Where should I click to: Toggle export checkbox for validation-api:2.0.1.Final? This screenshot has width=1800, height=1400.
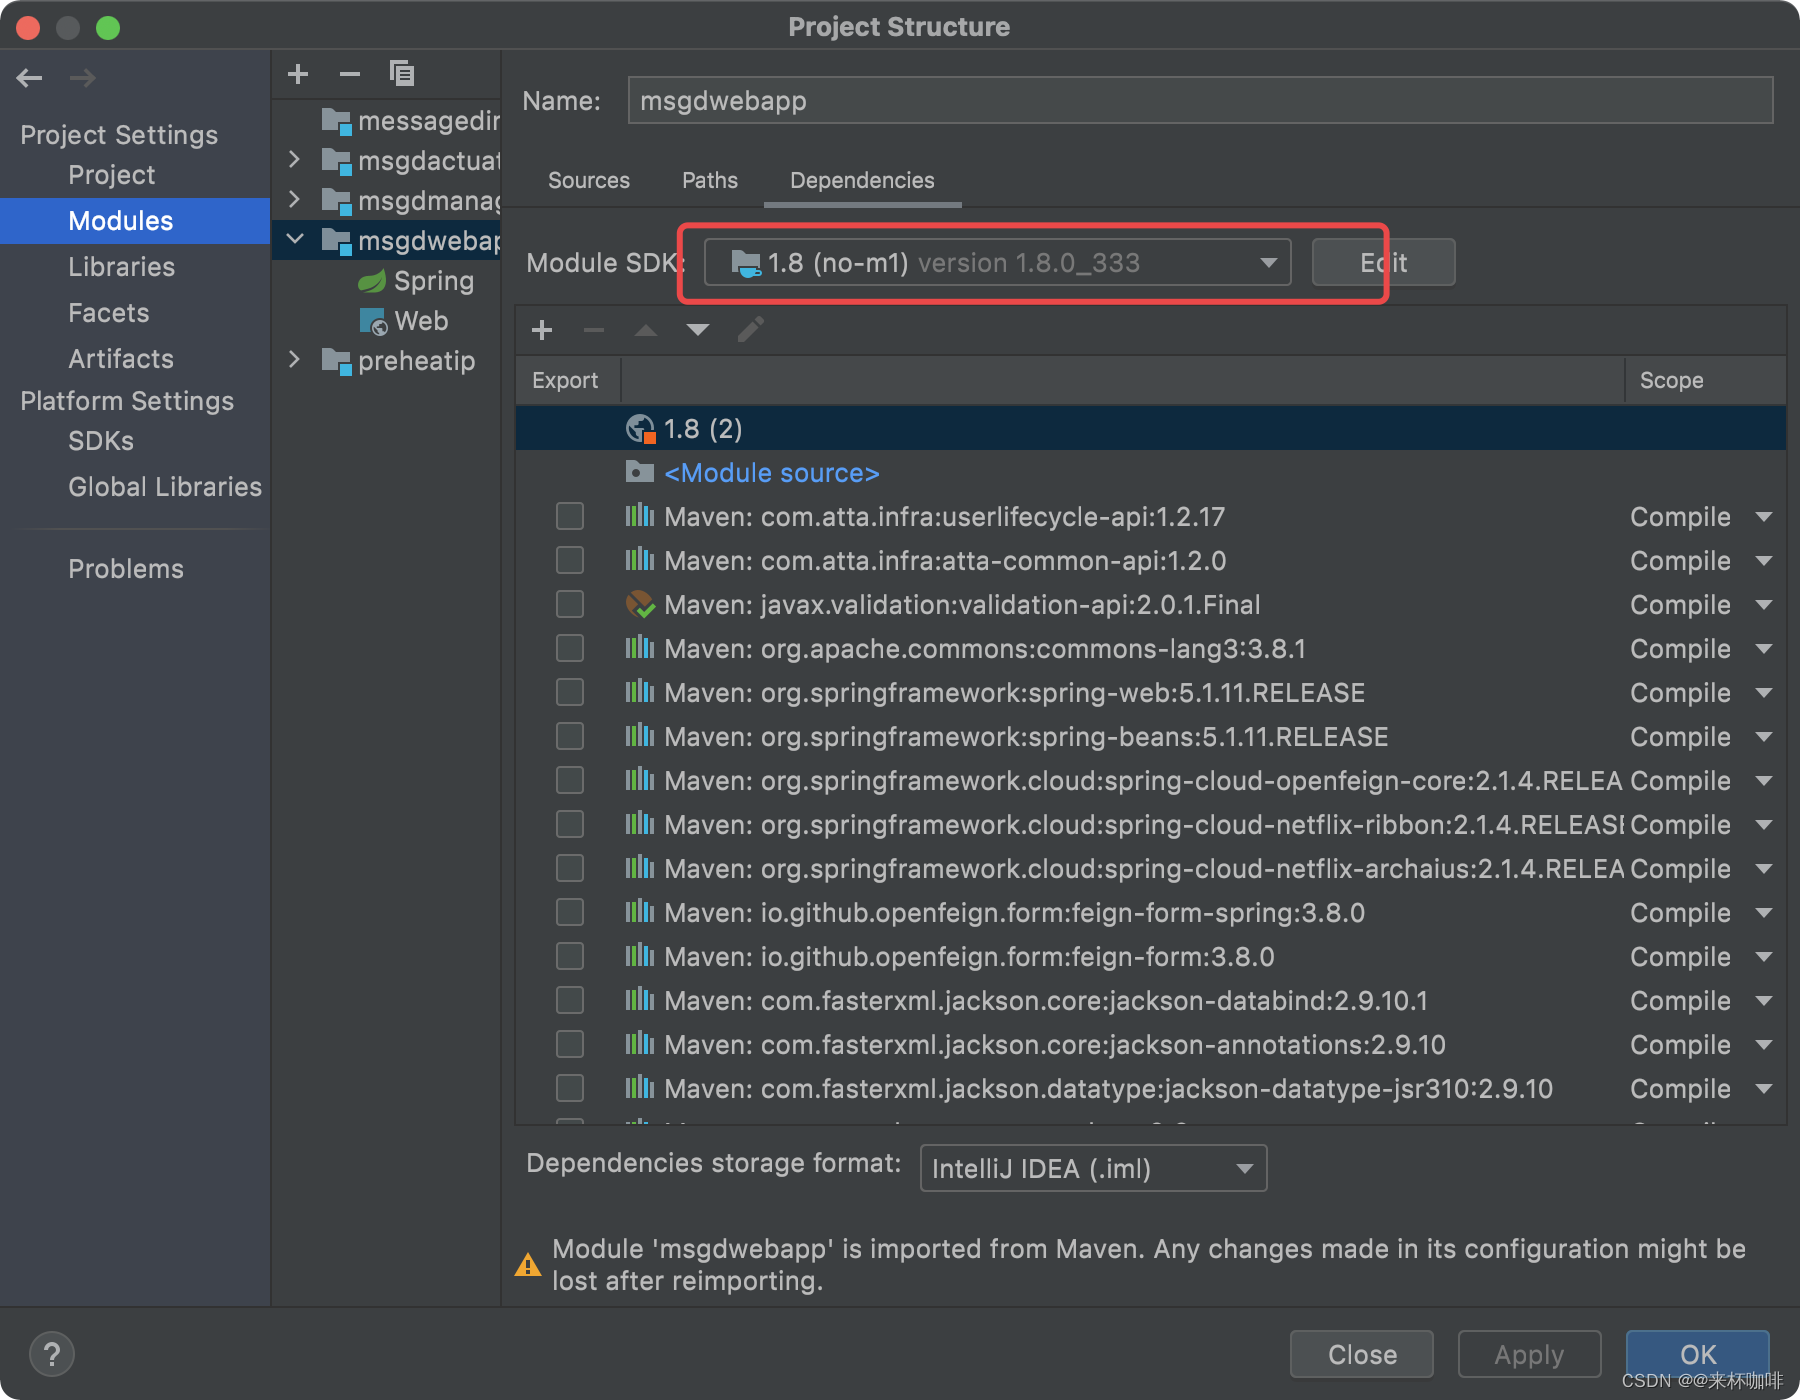click(570, 604)
